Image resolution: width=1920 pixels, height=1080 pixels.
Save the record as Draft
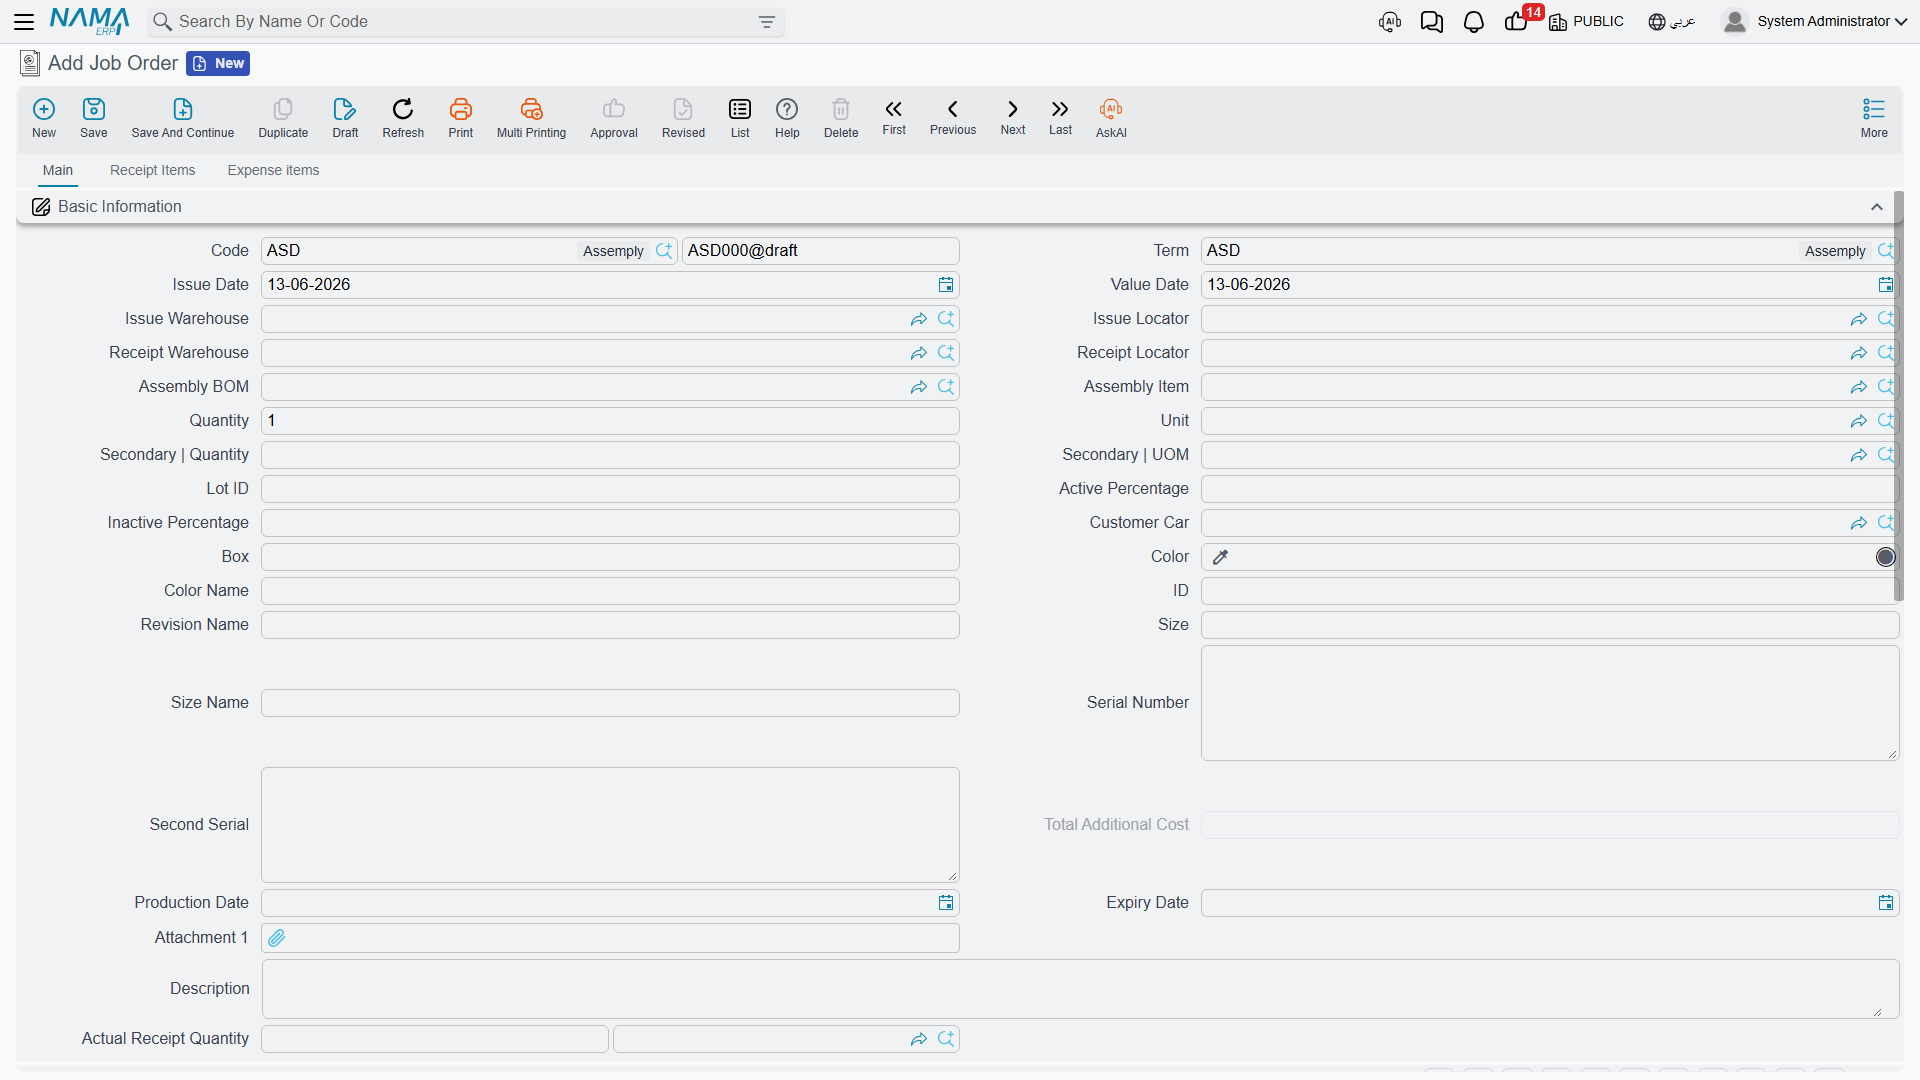[x=345, y=118]
